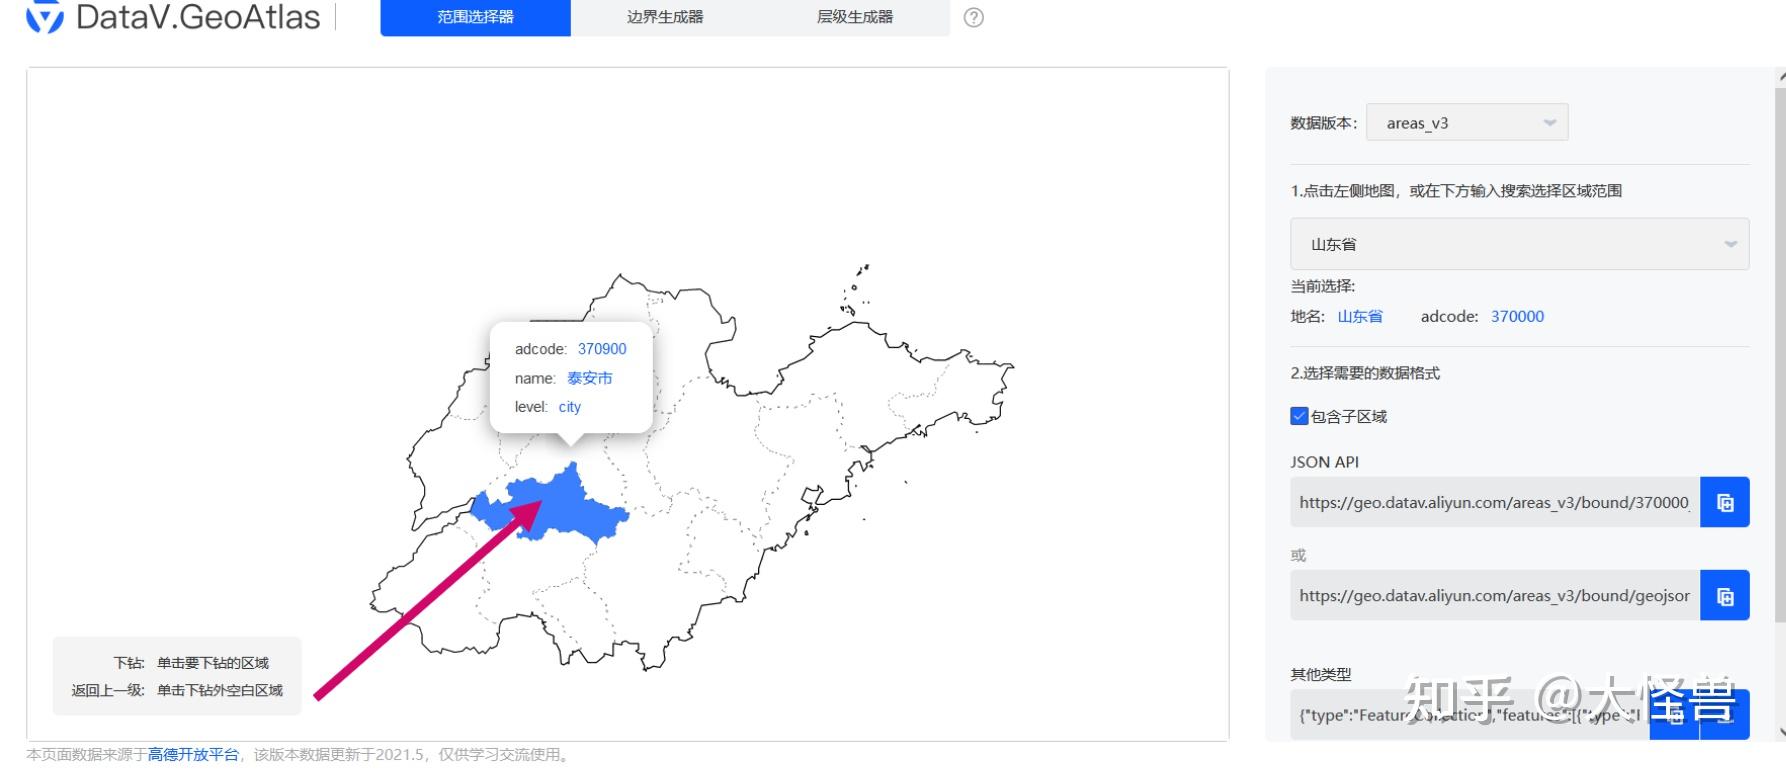Click adcode 370900 in the map tooltip
1786x773 pixels.
click(x=602, y=349)
